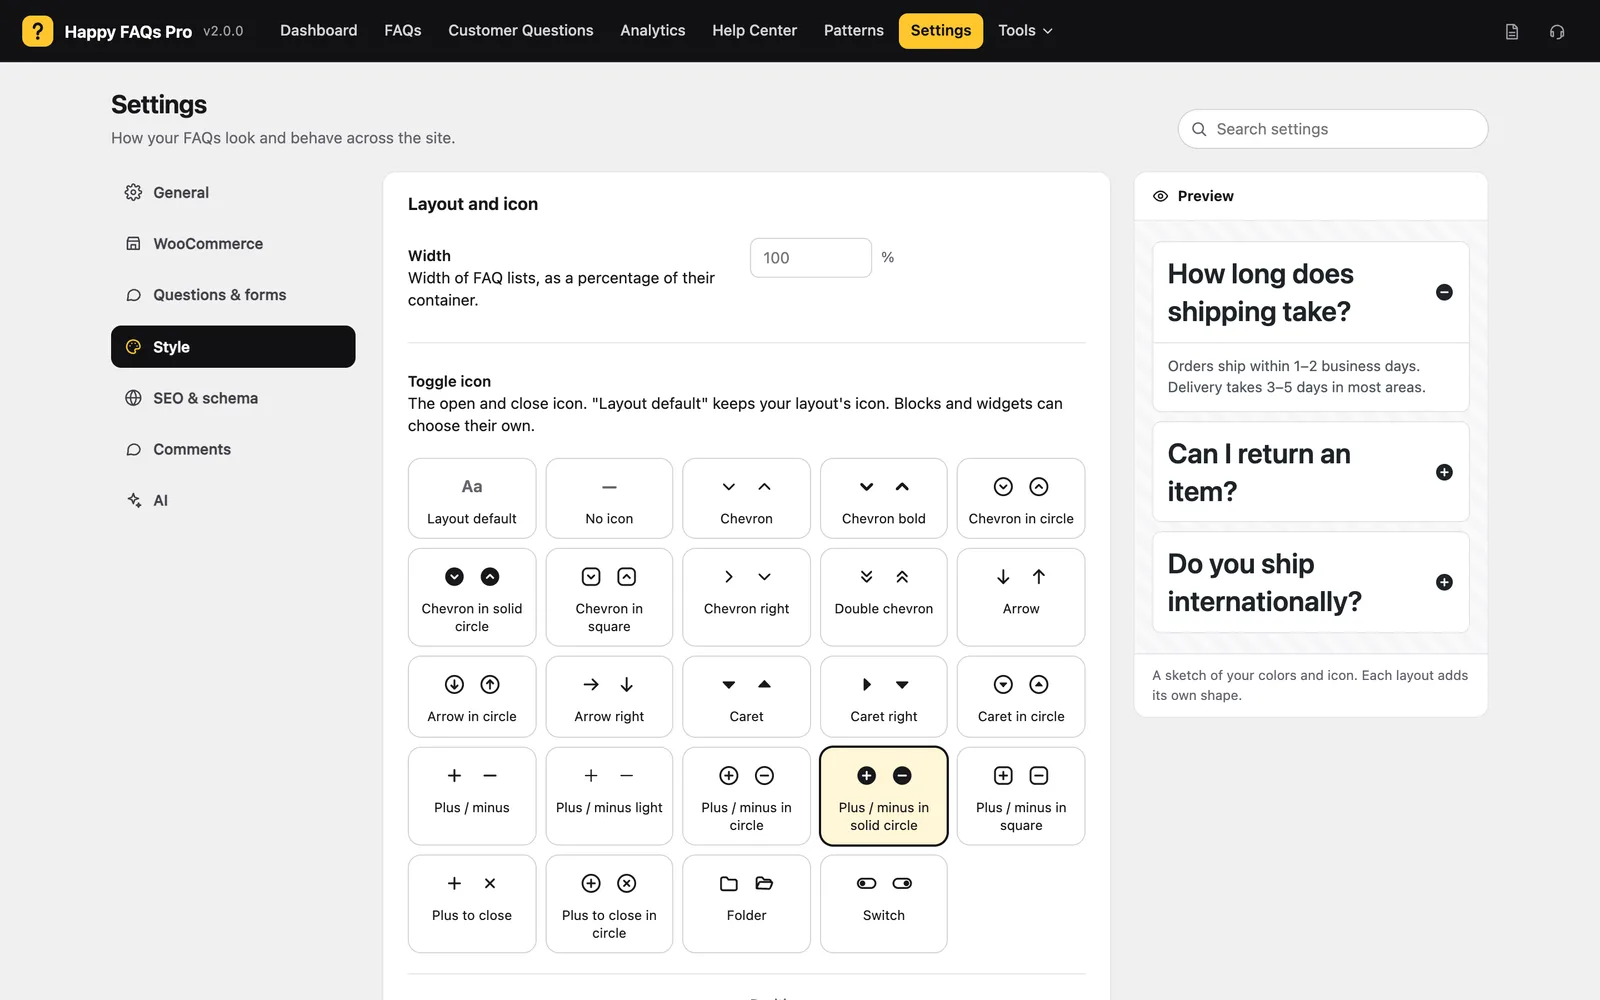The height and width of the screenshot is (1000, 1600).
Task: Expand 'Do you ship internationally?' preview question
Action: click(1444, 582)
